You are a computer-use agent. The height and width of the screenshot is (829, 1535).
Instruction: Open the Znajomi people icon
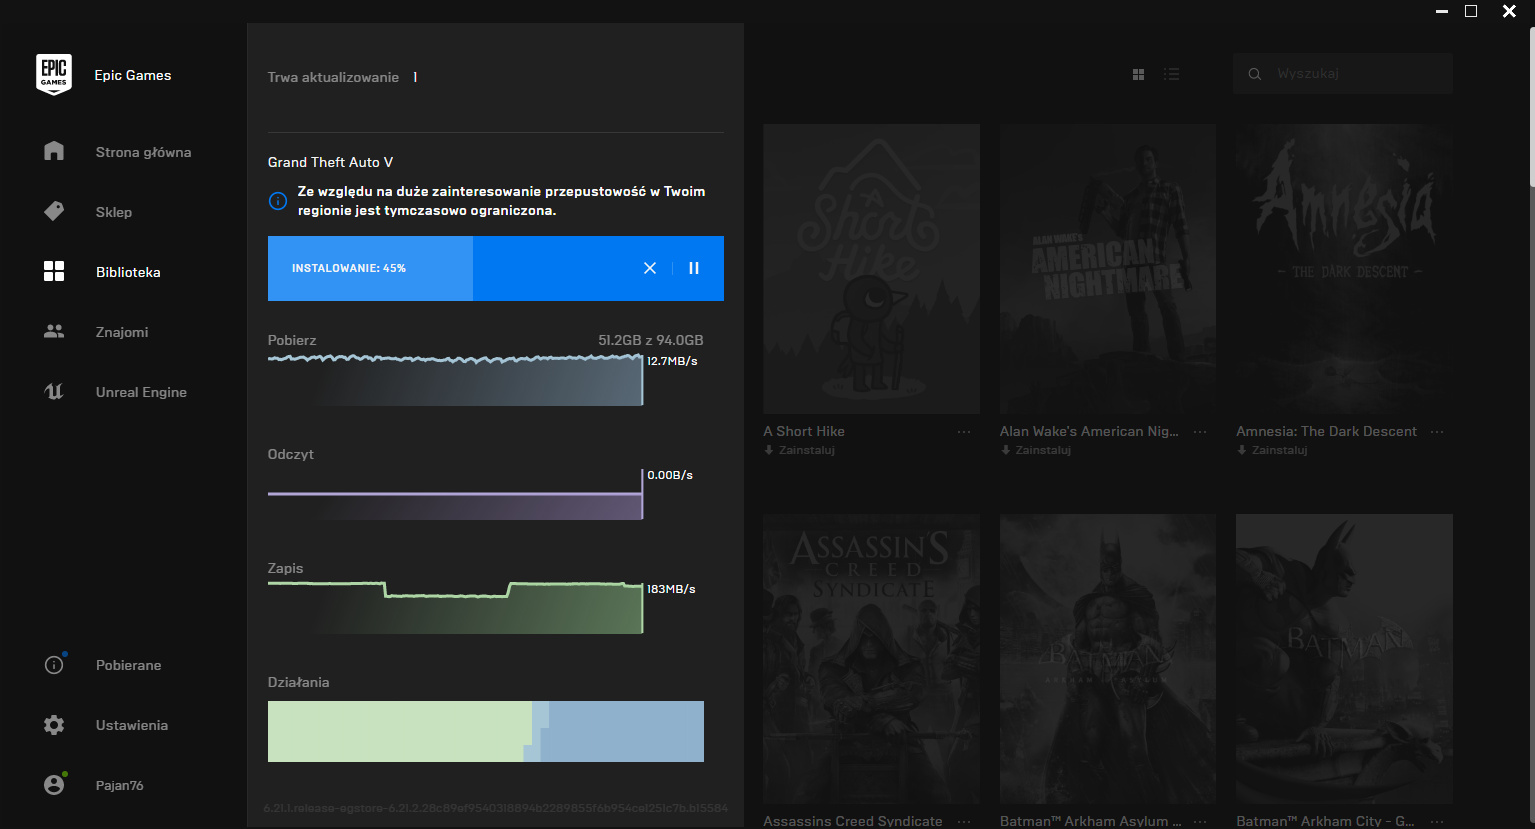click(x=54, y=331)
